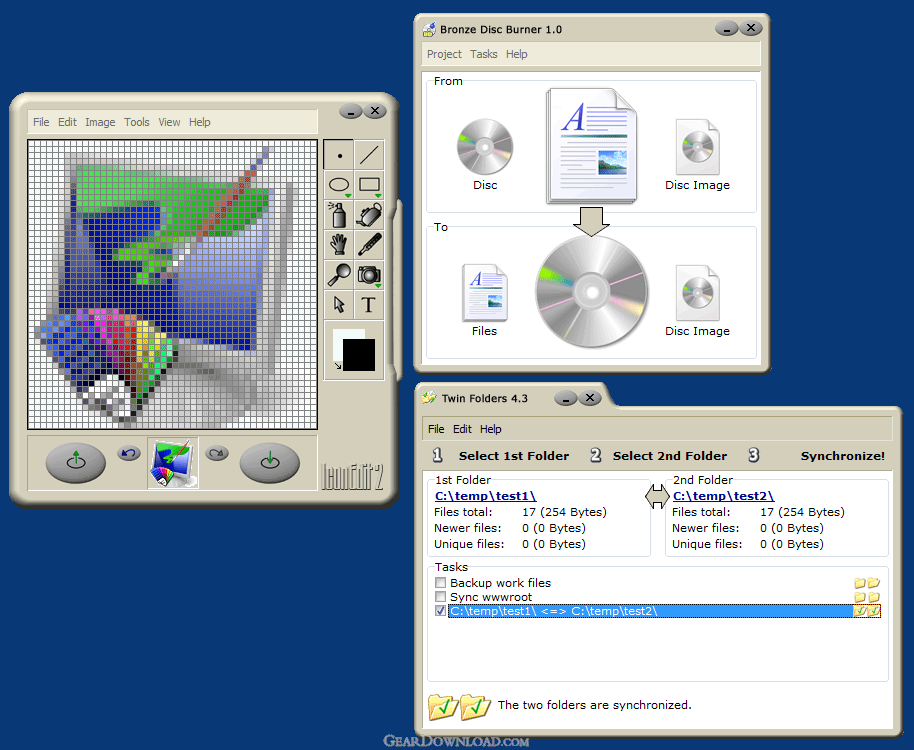
Task: Open the Rectangle tool dropdown arrow
Action: point(378,196)
